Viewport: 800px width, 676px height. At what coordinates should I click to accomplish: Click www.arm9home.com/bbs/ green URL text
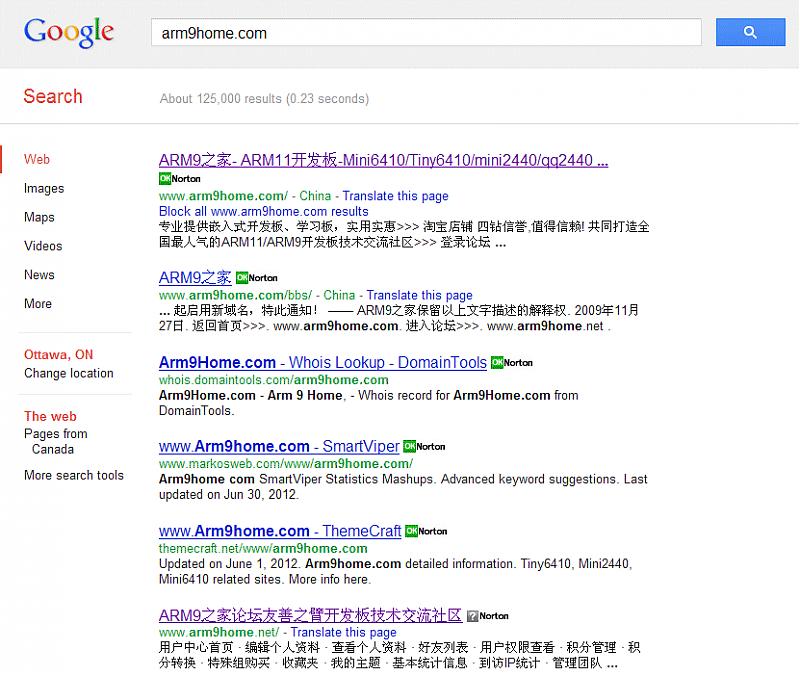(235, 295)
